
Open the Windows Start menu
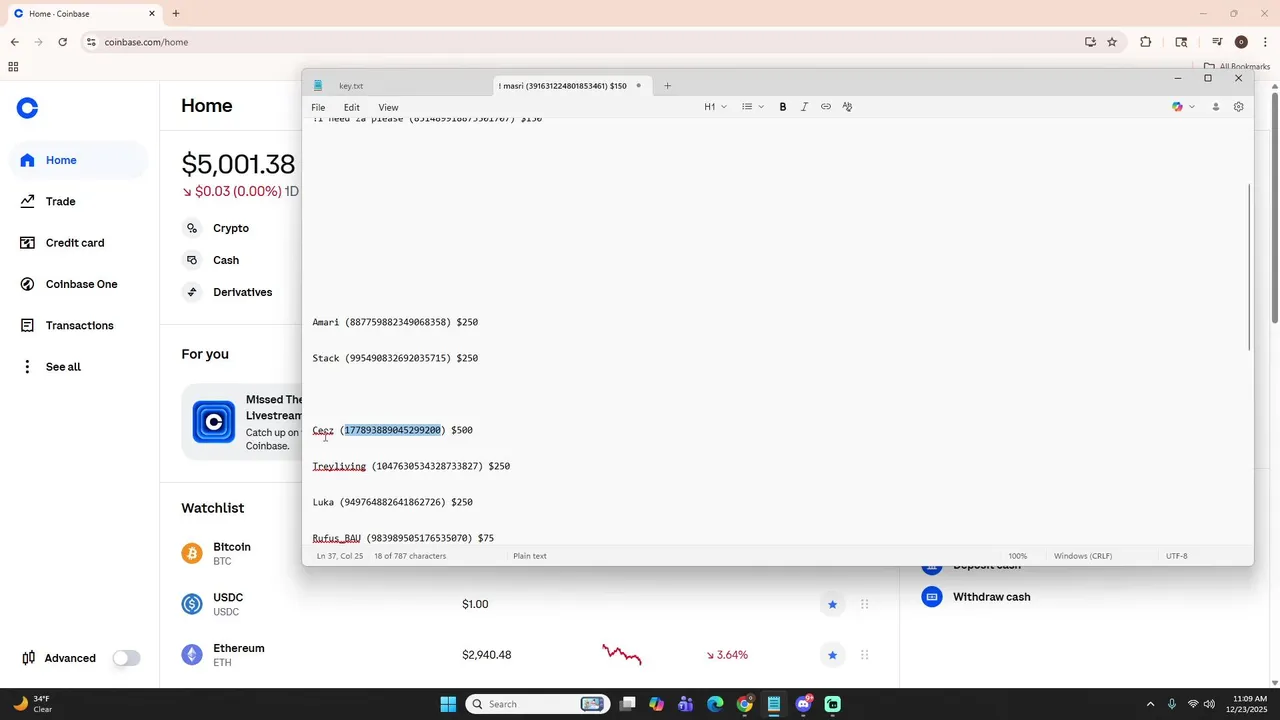tap(448, 704)
